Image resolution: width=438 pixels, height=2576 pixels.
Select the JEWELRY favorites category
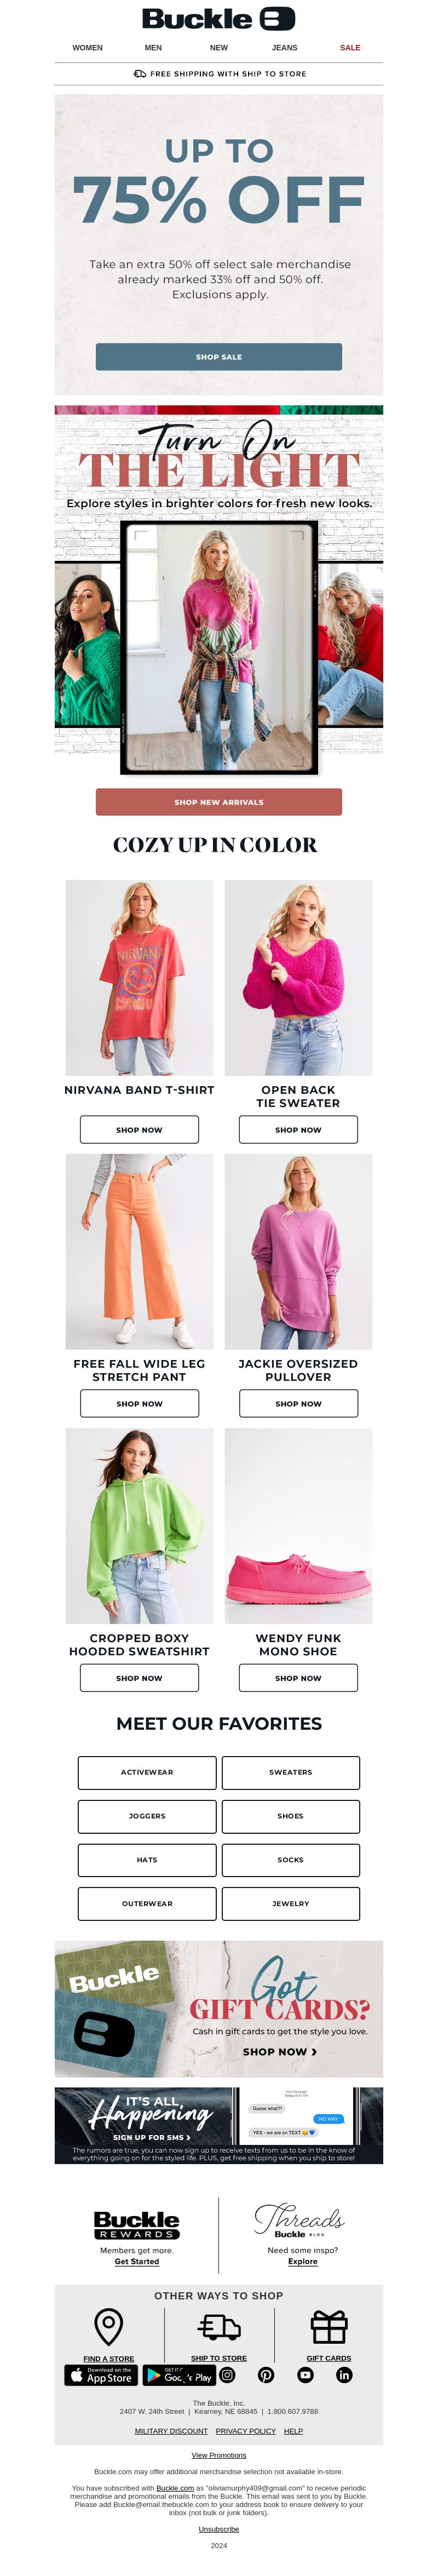point(291,1904)
